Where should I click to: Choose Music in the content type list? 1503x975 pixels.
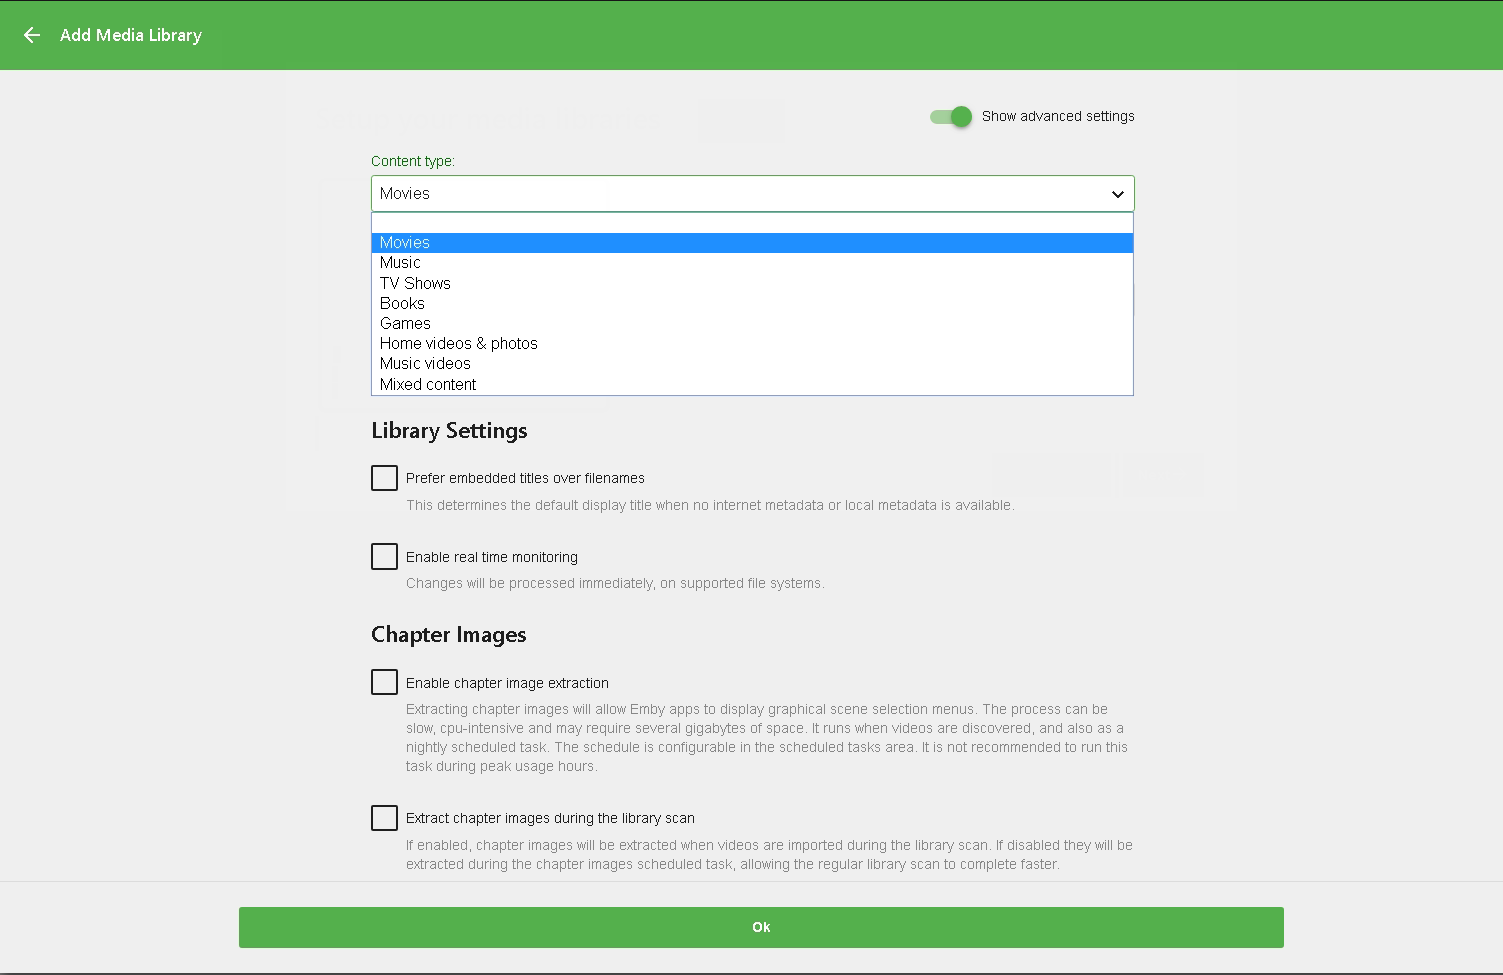coord(400,263)
